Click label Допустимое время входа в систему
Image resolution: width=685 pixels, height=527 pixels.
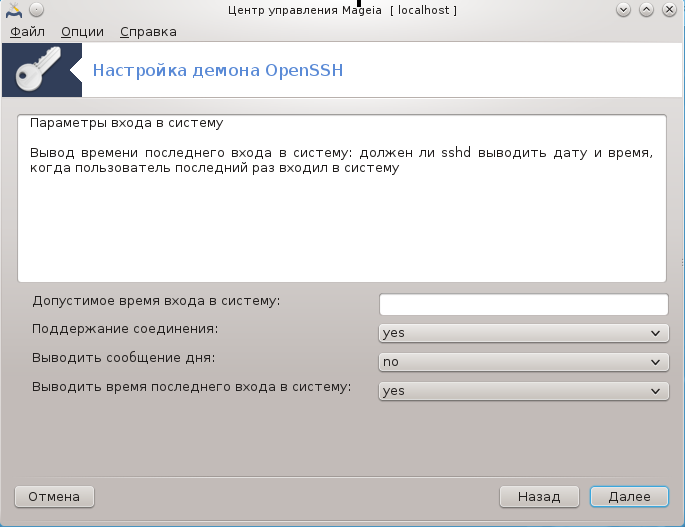(156, 301)
